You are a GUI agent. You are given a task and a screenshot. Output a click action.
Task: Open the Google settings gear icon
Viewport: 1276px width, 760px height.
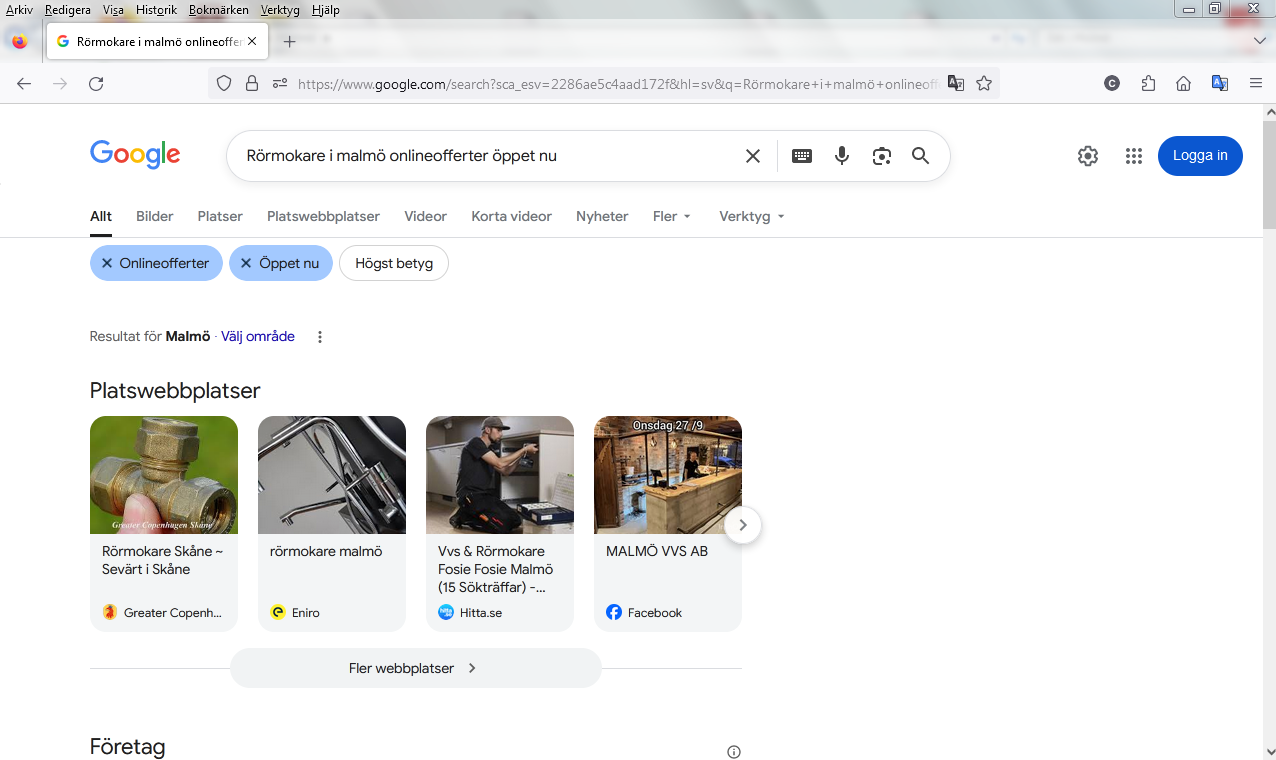[x=1088, y=156]
